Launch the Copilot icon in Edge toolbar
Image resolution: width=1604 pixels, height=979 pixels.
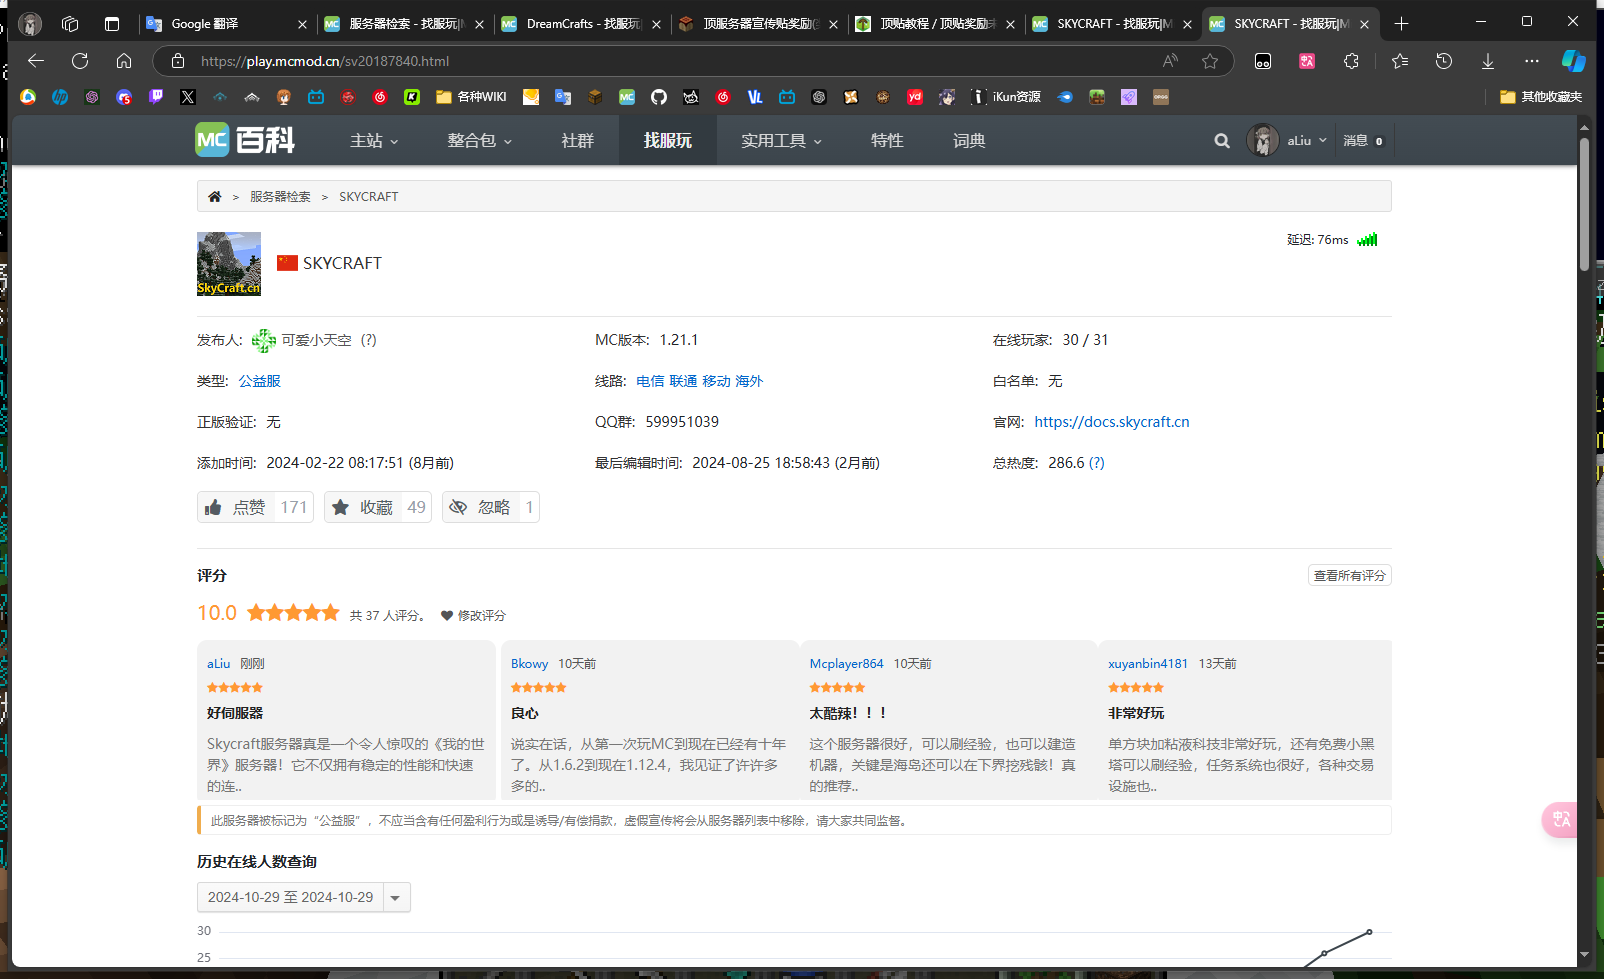(x=1574, y=61)
